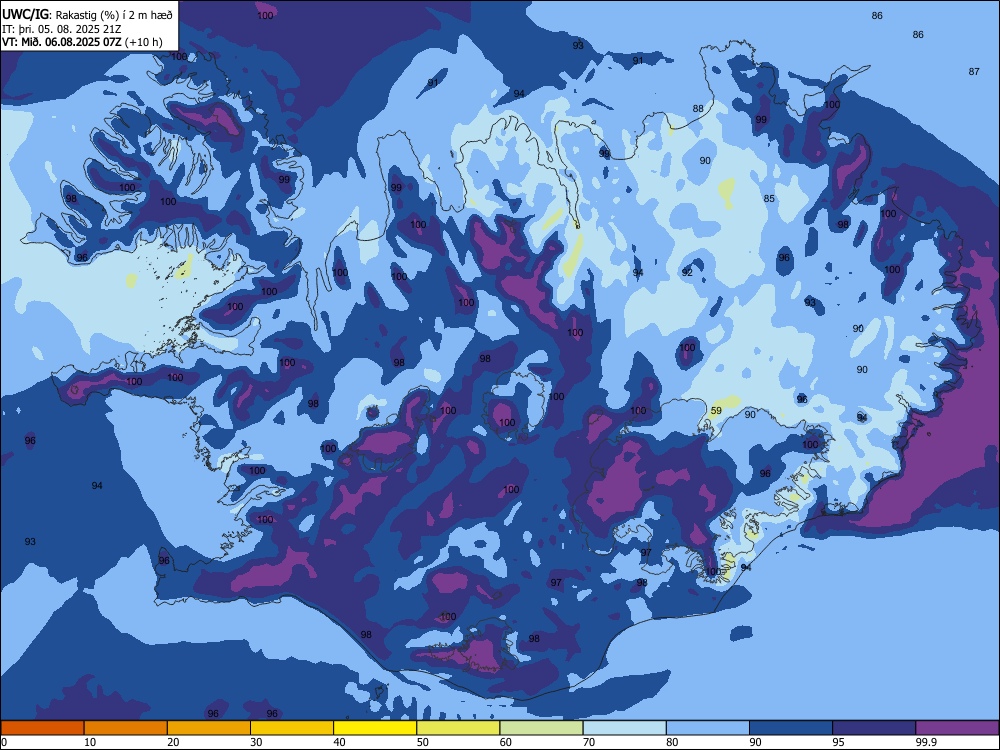Click the pale green 60–70 legend swatch
The image size is (1000, 750).
click(x=541, y=728)
